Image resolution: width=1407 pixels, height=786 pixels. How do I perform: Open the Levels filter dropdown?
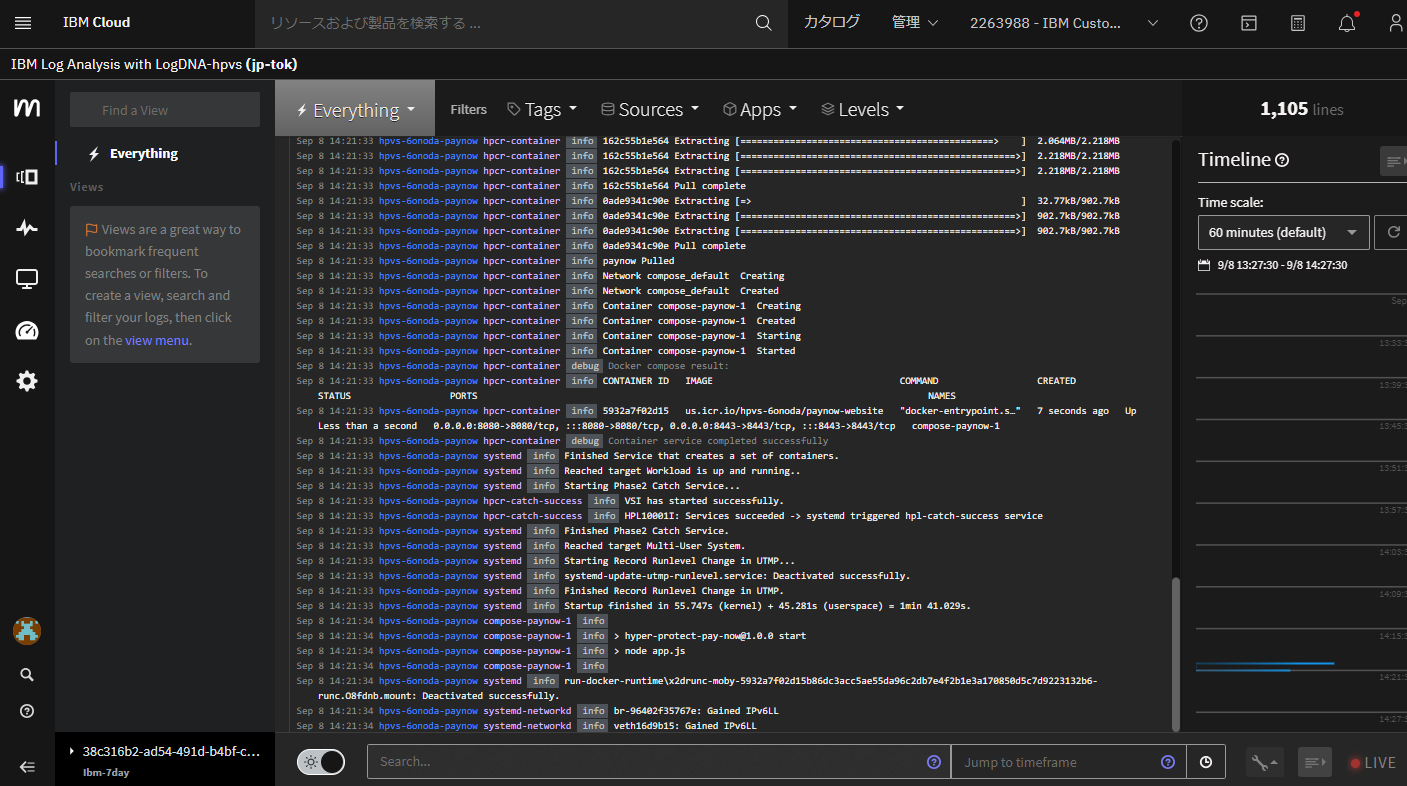click(862, 109)
